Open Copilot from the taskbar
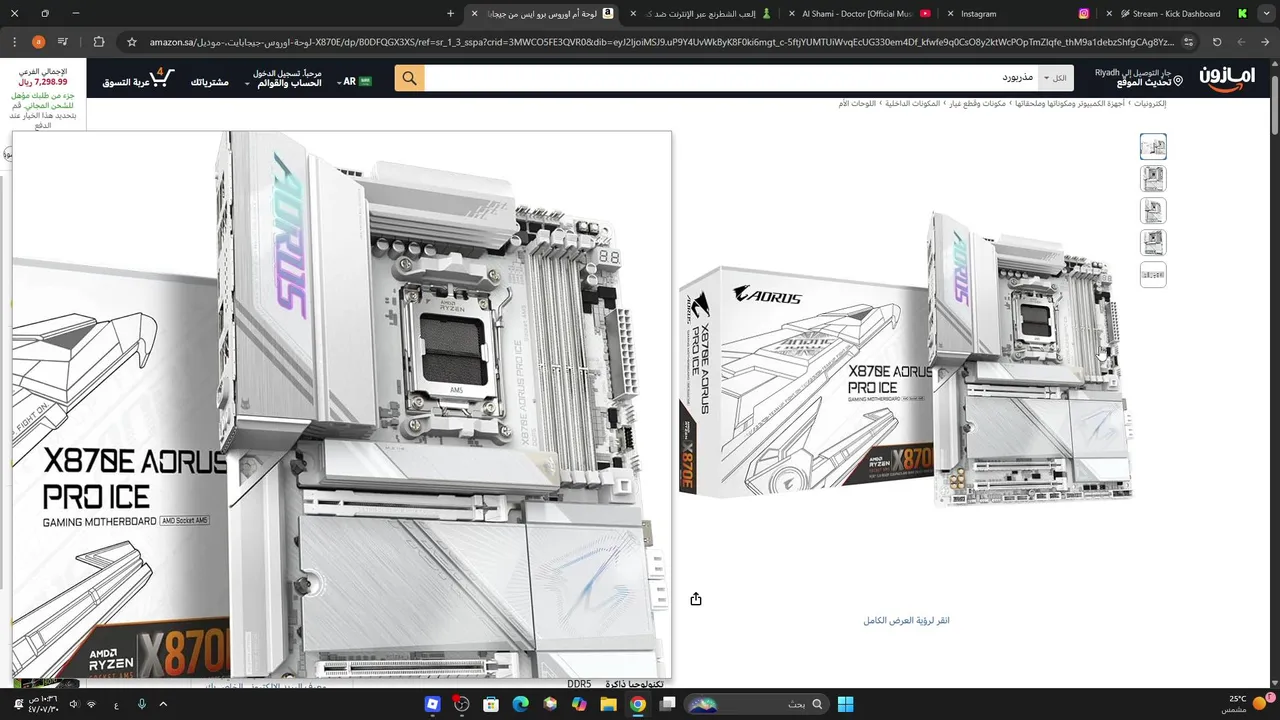Screen dimensions: 1280x720 pyautogui.click(x=579, y=704)
